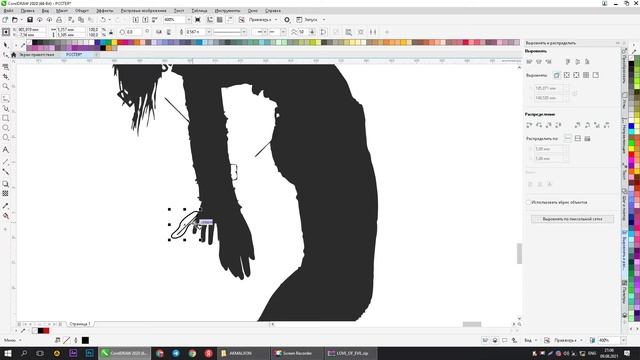
Task: Click the distribute left icon in Distribute section
Action: click(x=529, y=125)
